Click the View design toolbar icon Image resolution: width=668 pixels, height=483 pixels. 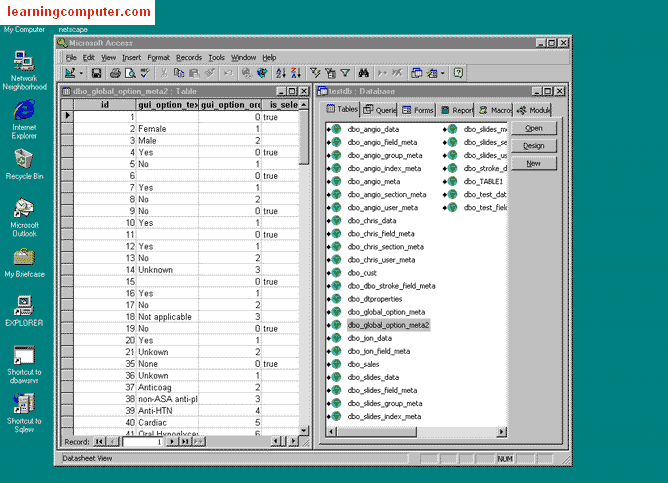tap(70, 73)
